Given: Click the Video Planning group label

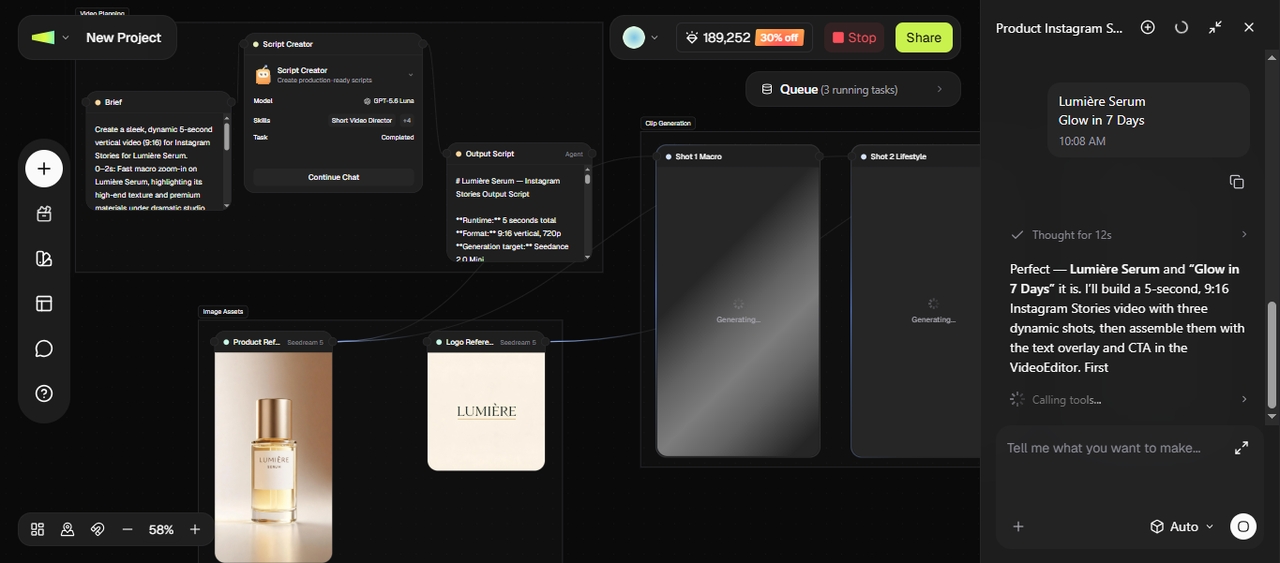Looking at the screenshot, I should pos(102,13).
